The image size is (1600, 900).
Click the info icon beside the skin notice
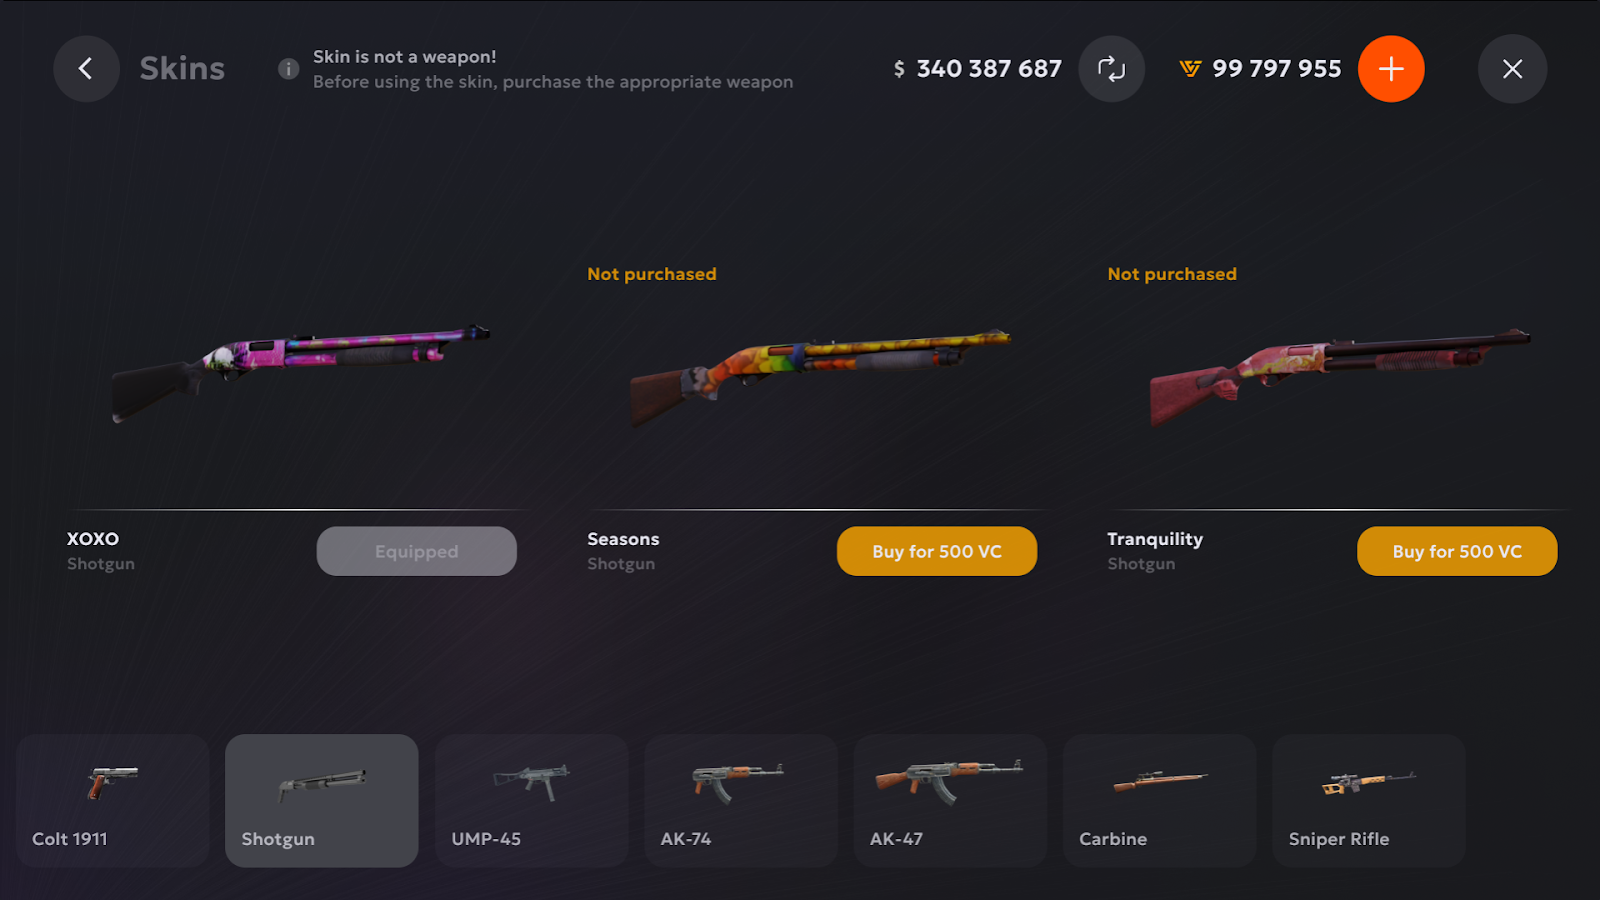288,69
